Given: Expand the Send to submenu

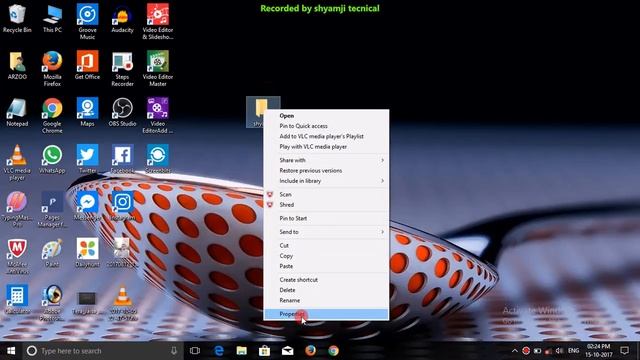Looking at the screenshot, I should click(x=326, y=232).
